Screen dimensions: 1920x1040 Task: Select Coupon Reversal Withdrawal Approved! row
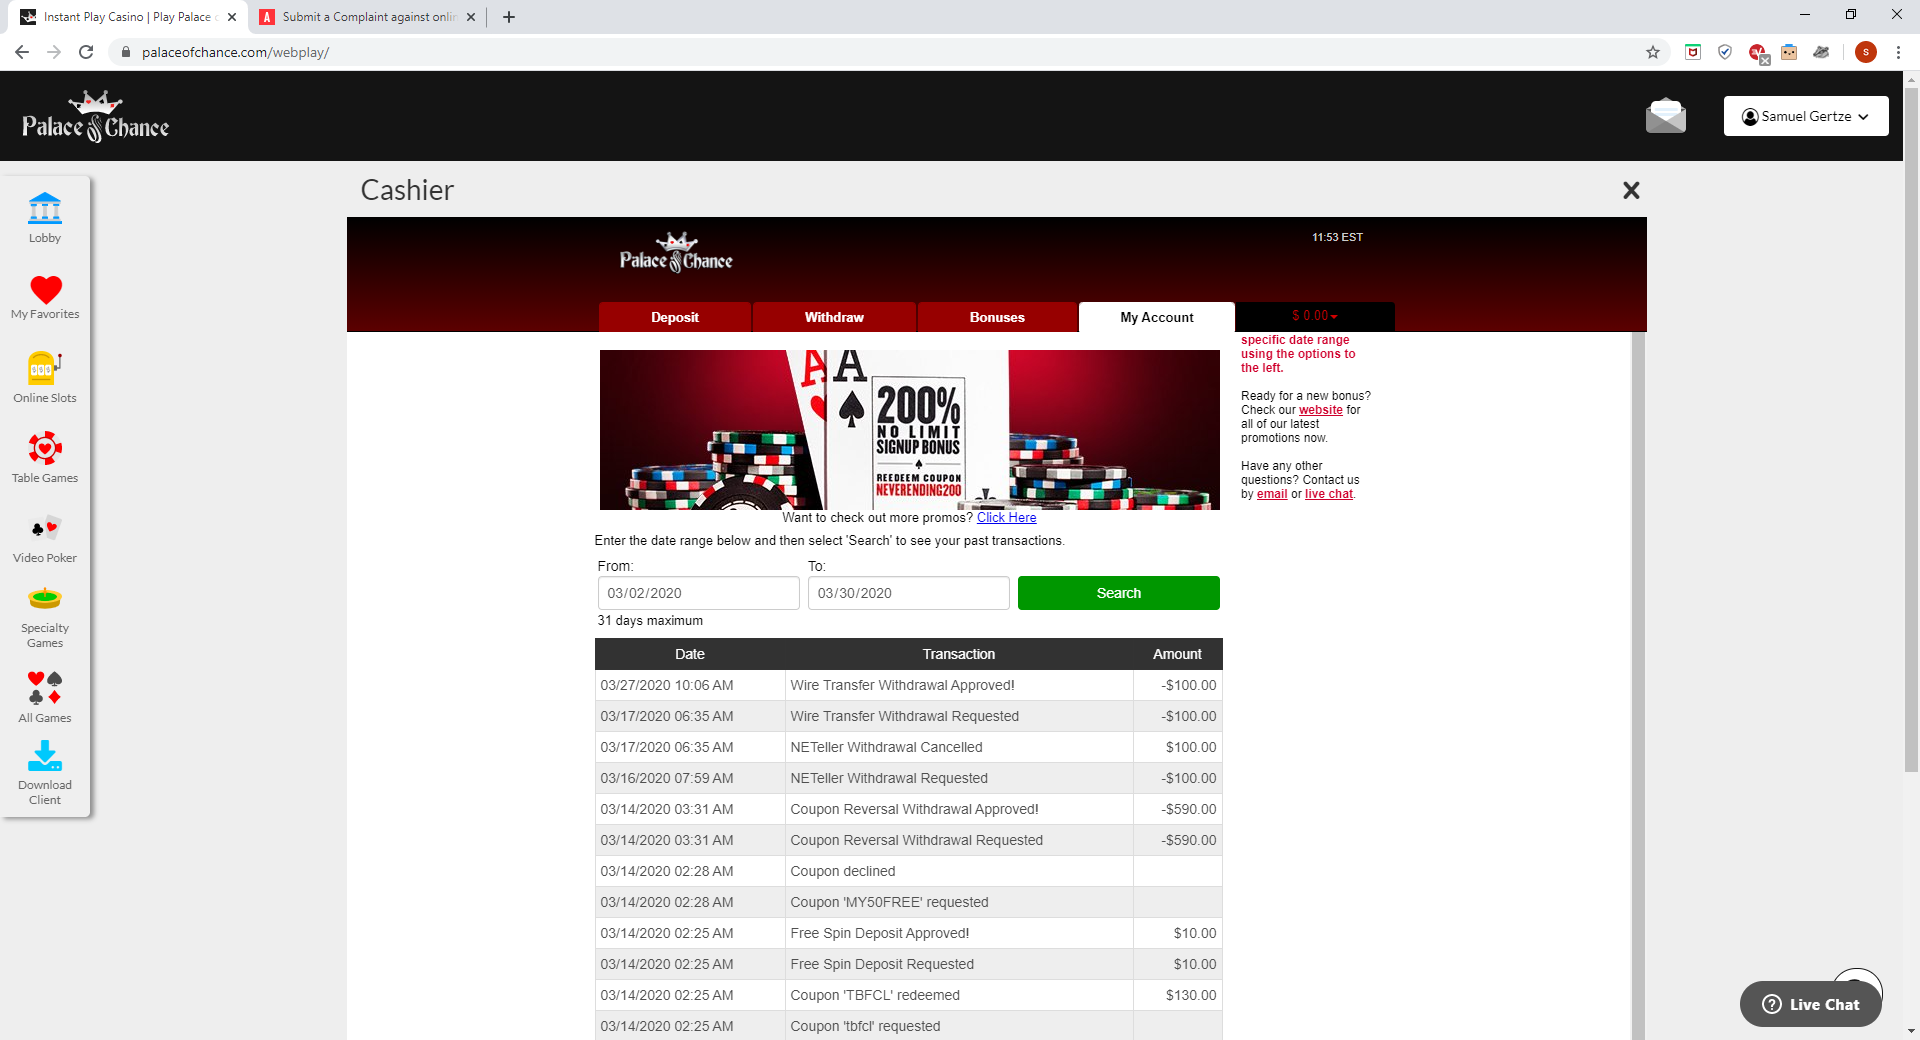pyautogui.click(x=909, y=809)
